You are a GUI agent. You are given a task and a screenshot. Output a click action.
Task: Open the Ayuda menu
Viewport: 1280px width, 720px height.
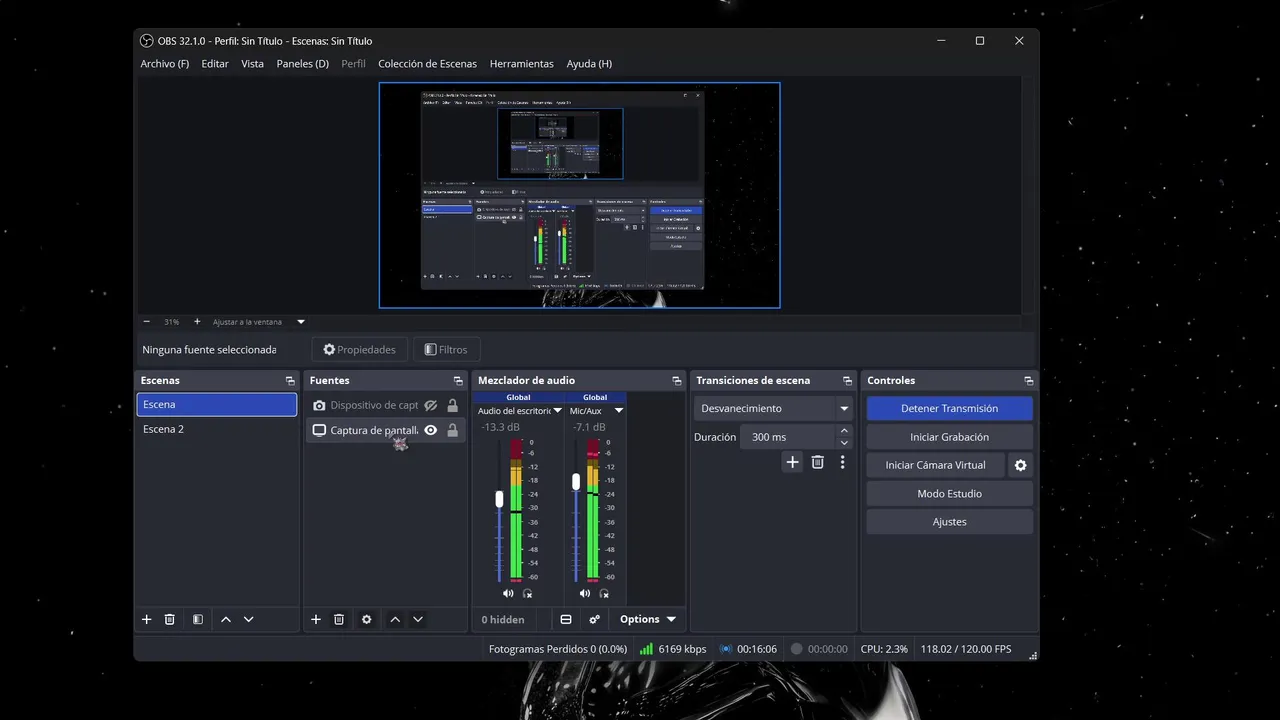pyautogui.click(x=589, y=64)
